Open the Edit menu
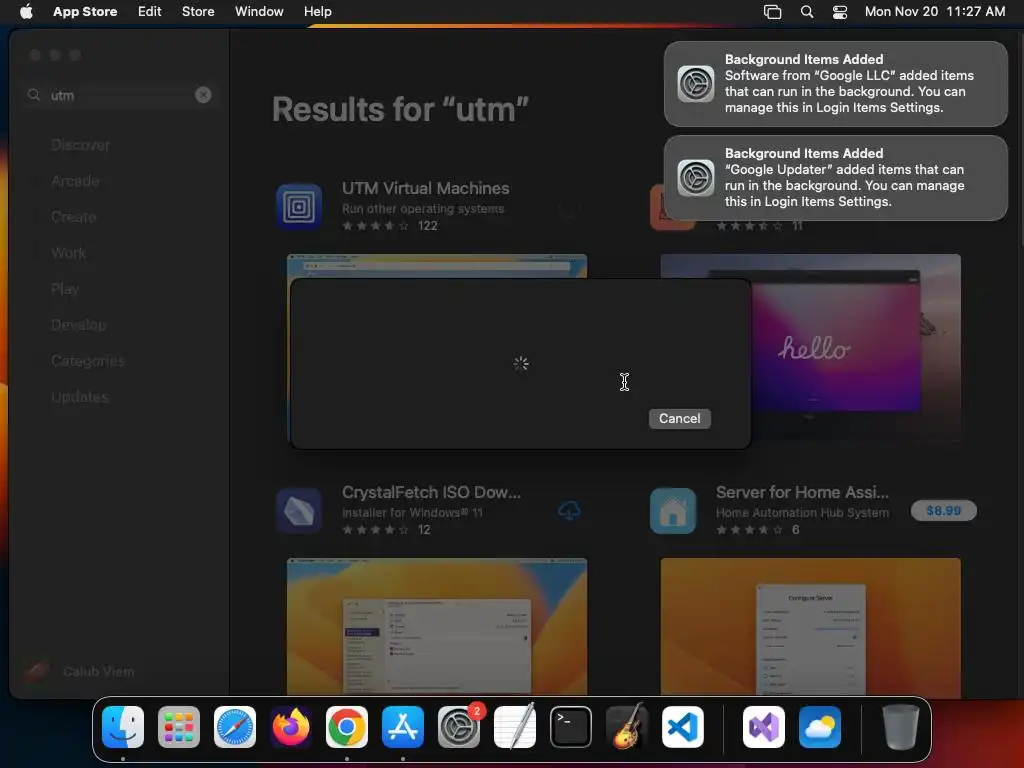 tap(150, 11)
